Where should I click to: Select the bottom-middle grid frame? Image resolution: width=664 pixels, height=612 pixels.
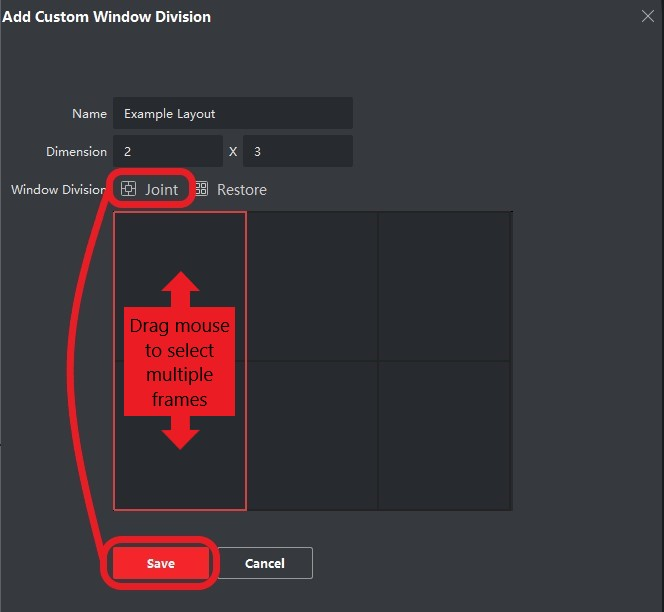point(312,435)
